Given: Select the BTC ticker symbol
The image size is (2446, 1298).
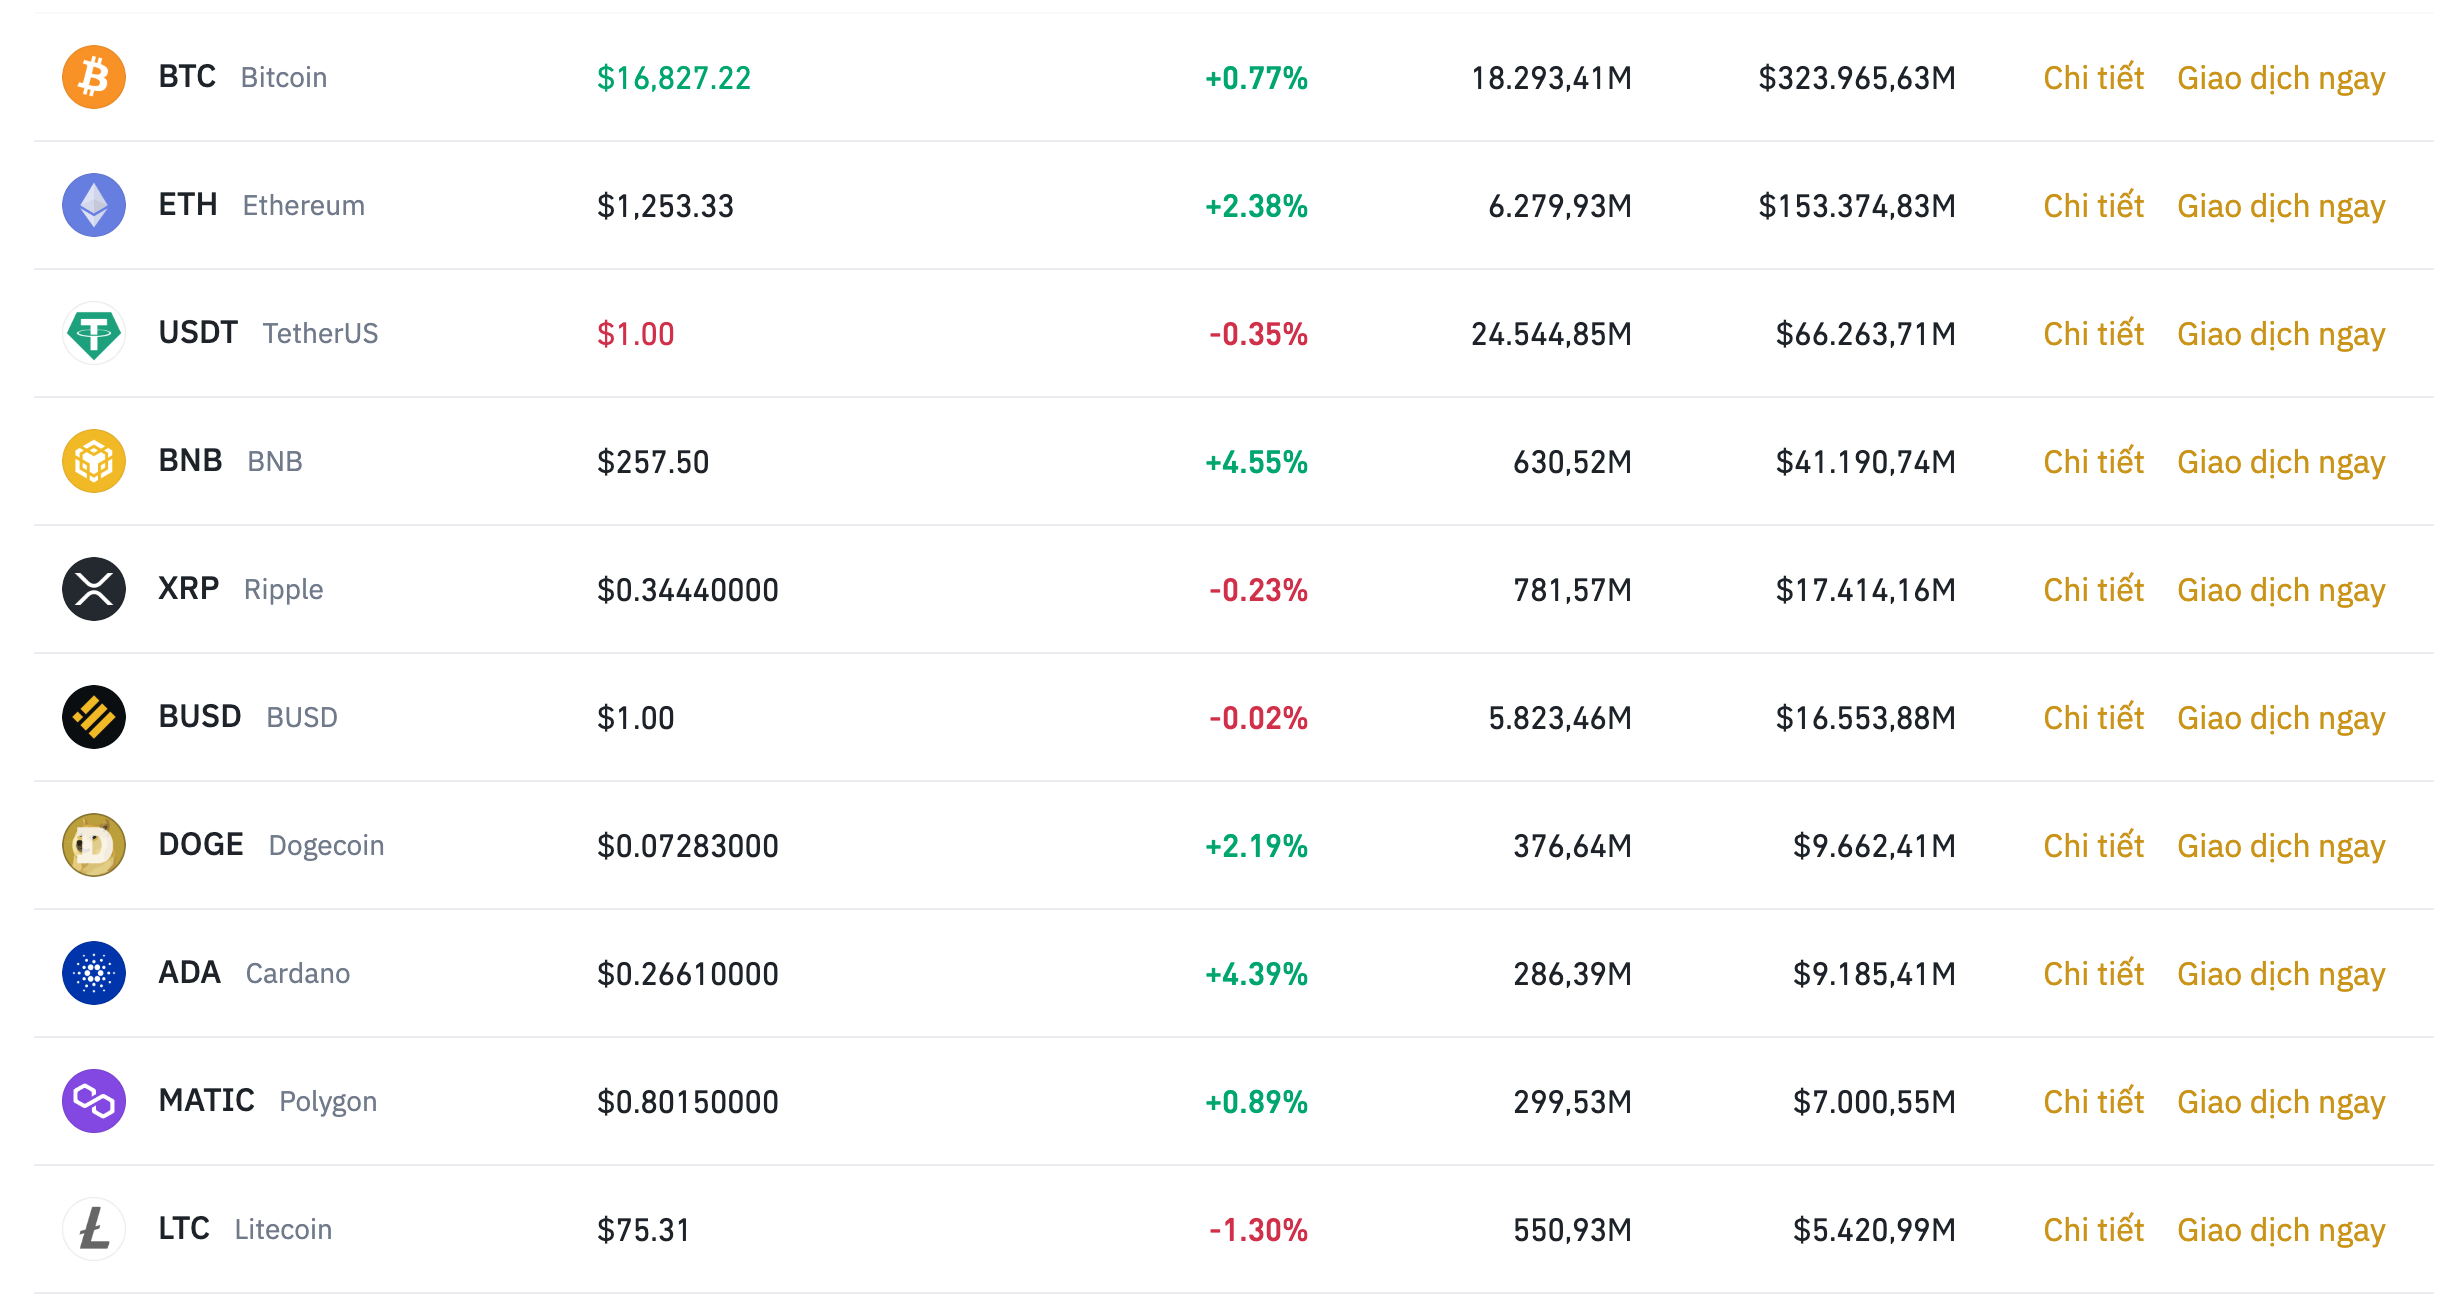Looking at the screenshot, I should coord(187,77).
